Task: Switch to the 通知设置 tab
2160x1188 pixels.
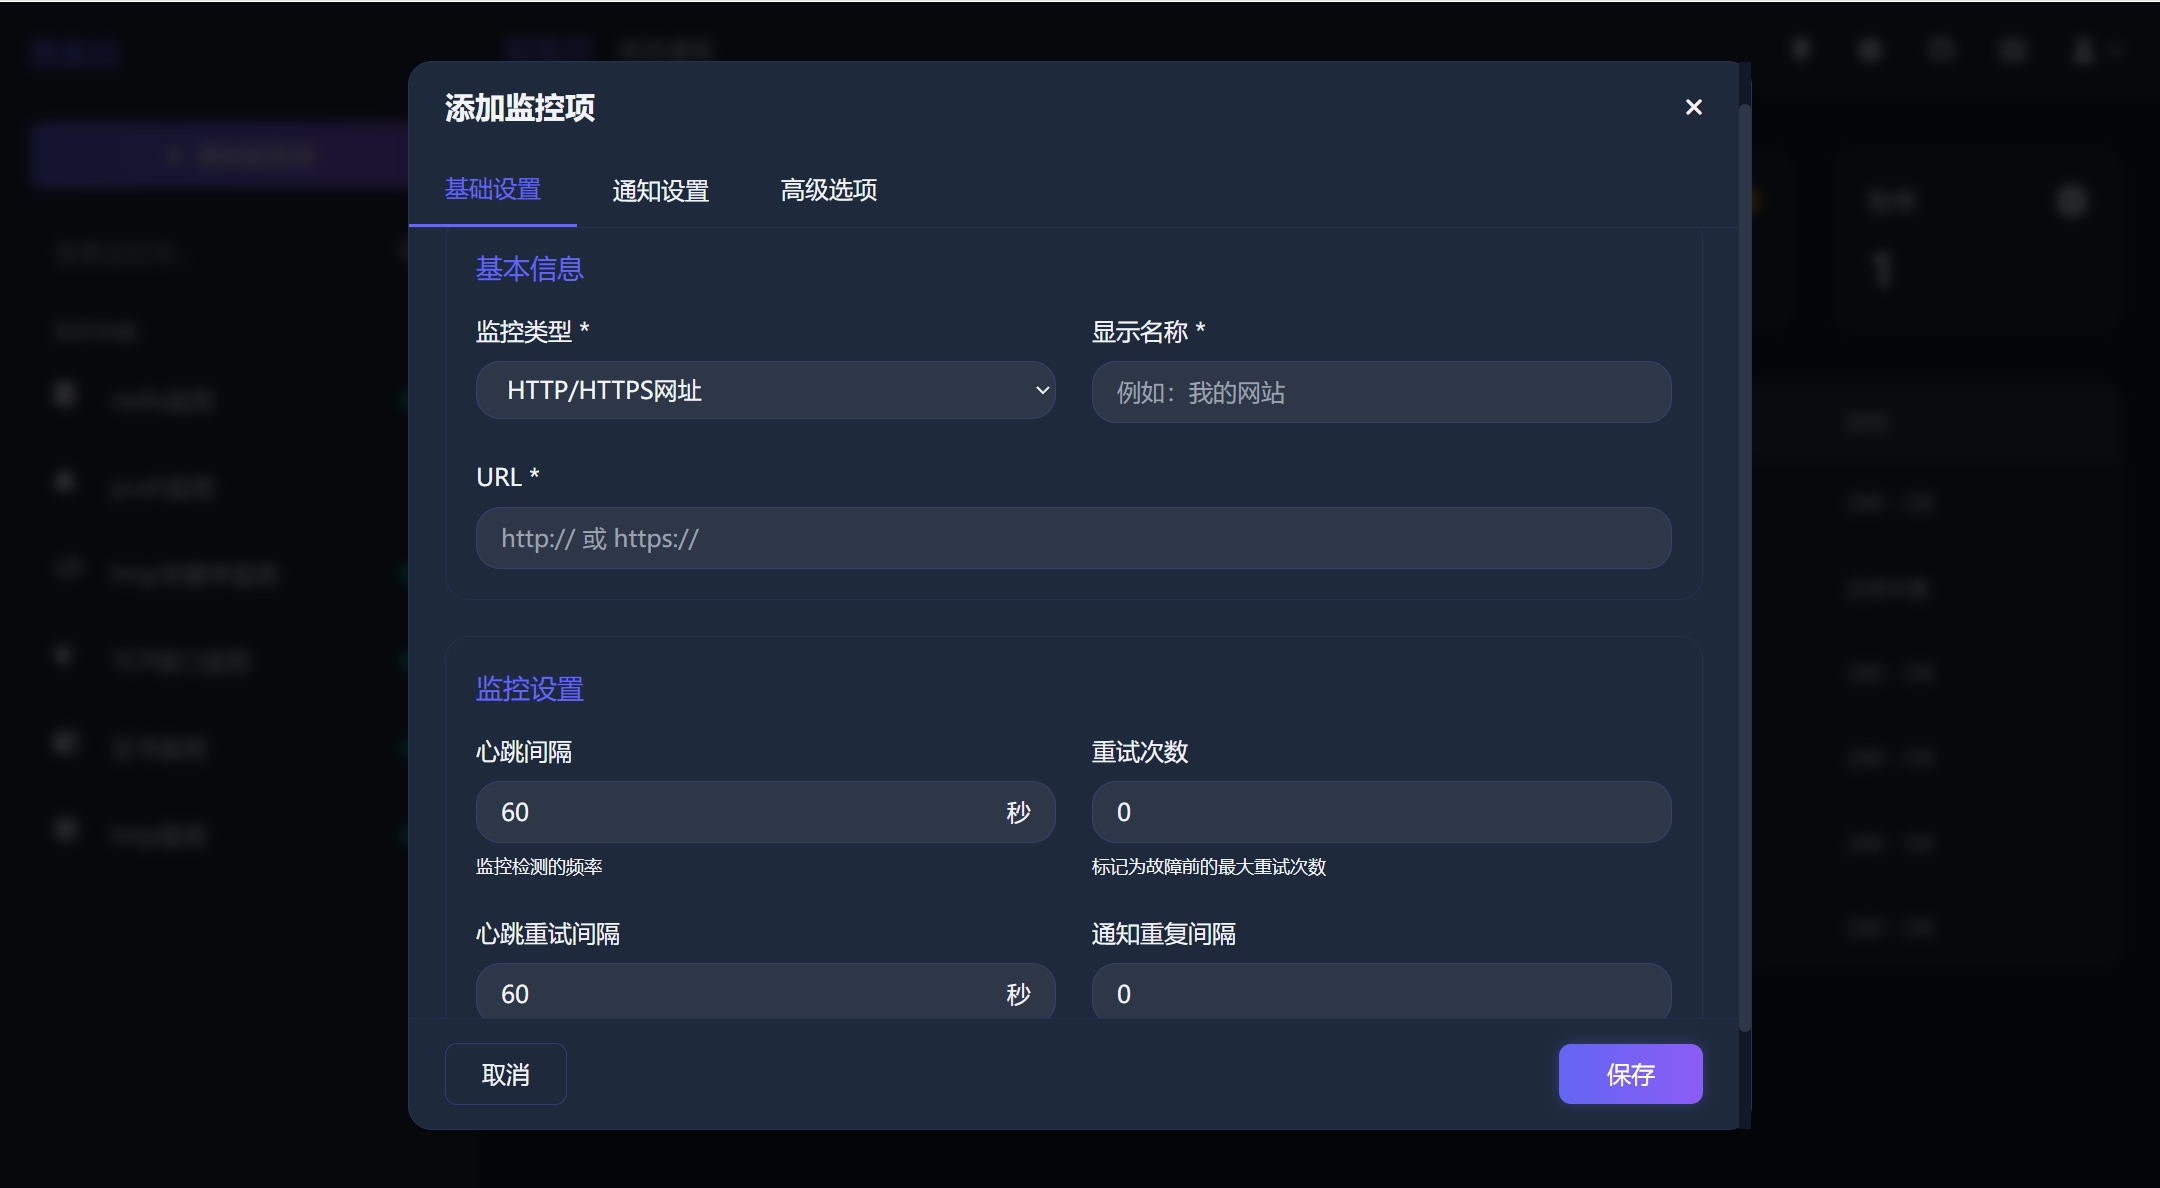Action: pos(660,190)
